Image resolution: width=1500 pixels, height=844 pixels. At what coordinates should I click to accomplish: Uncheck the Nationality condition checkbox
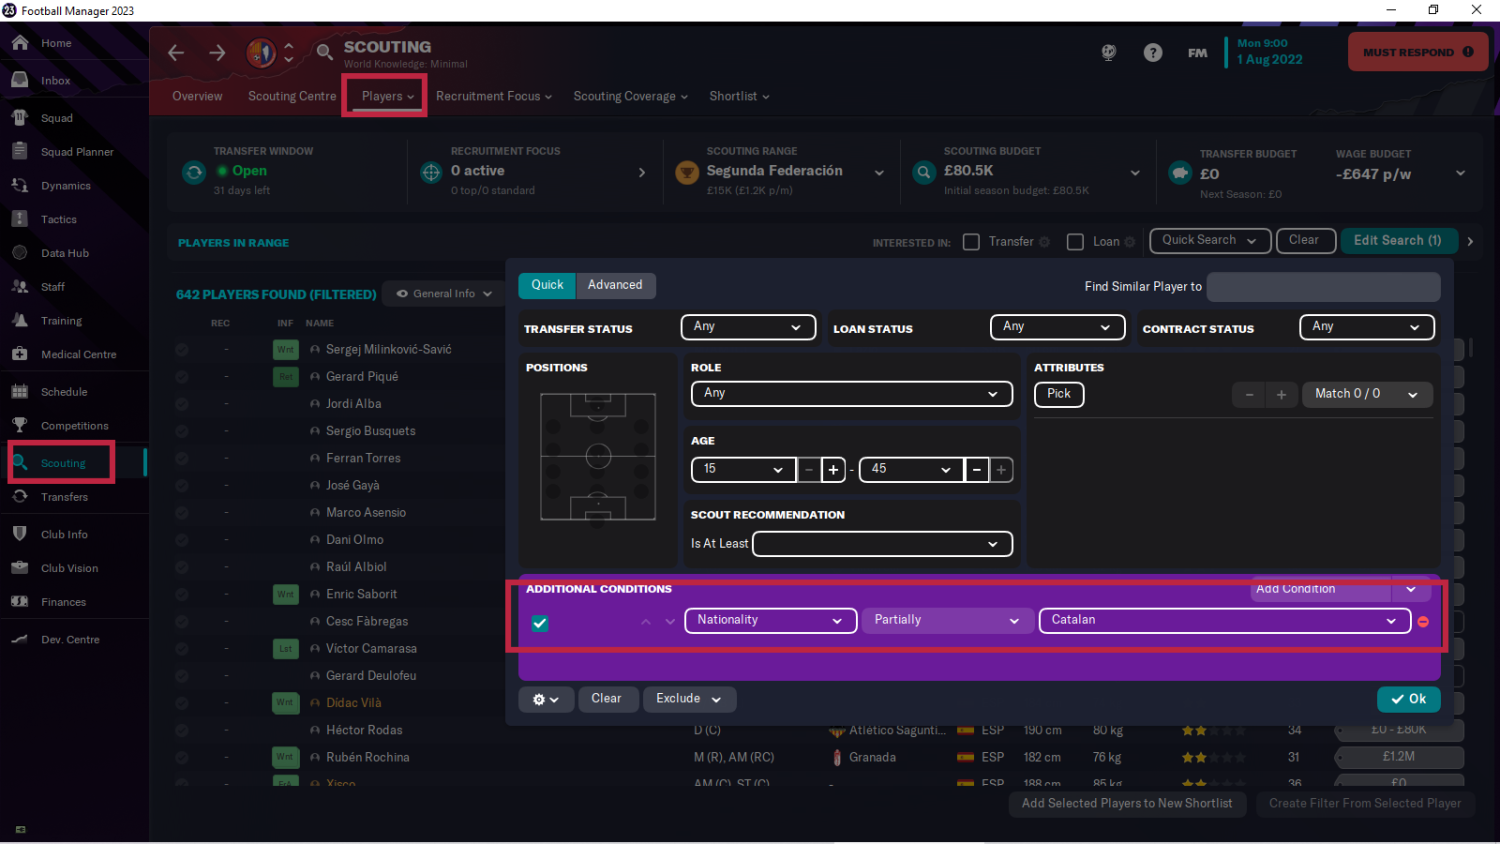point(540,623)
